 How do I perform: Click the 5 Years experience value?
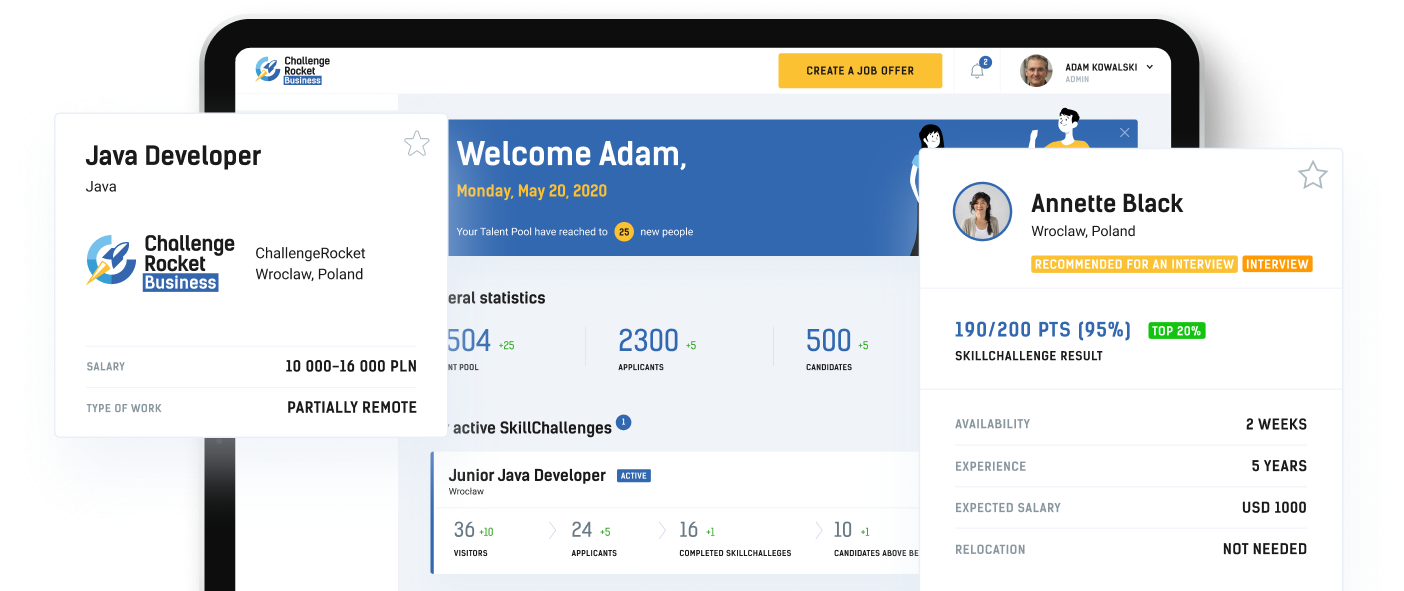tap(1279, 466)
